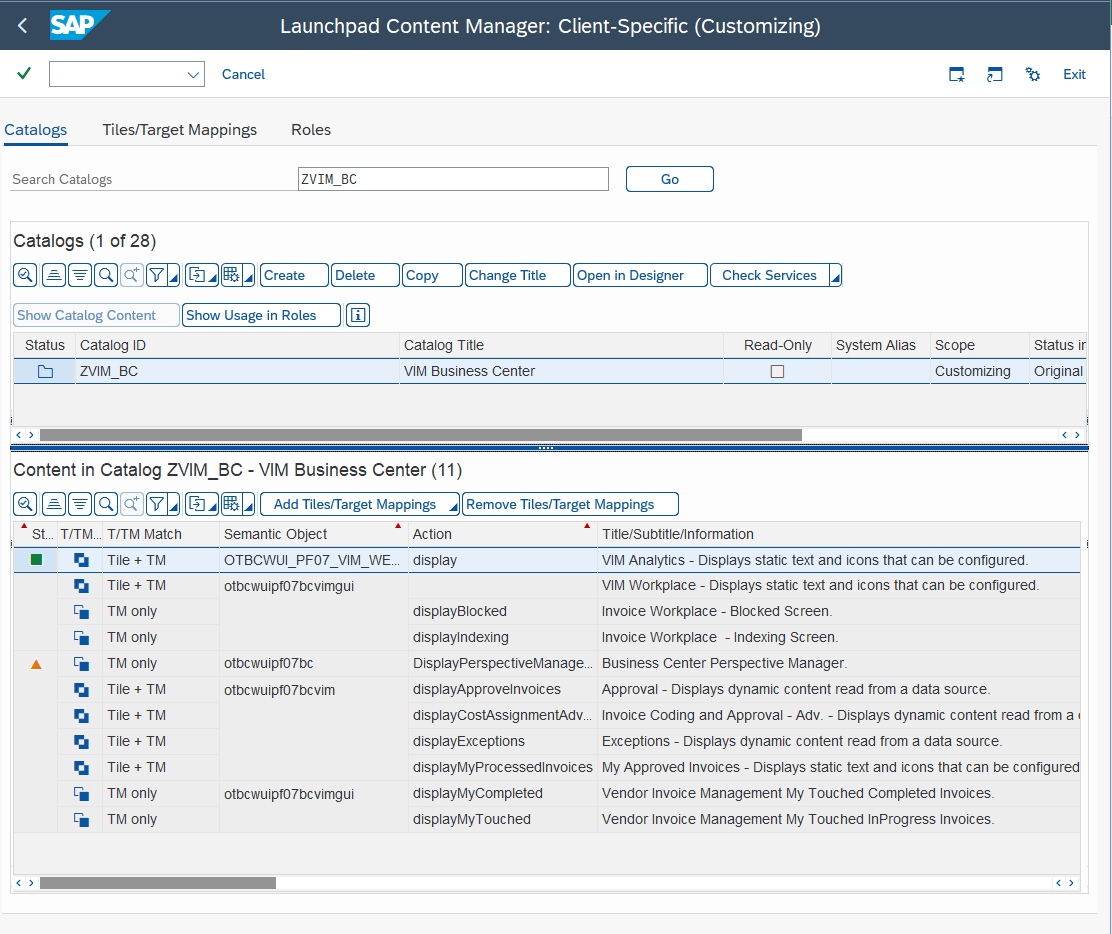Click orange warning triangle on Perspective Manager row
1112x934 pixels.
[36, 665]
